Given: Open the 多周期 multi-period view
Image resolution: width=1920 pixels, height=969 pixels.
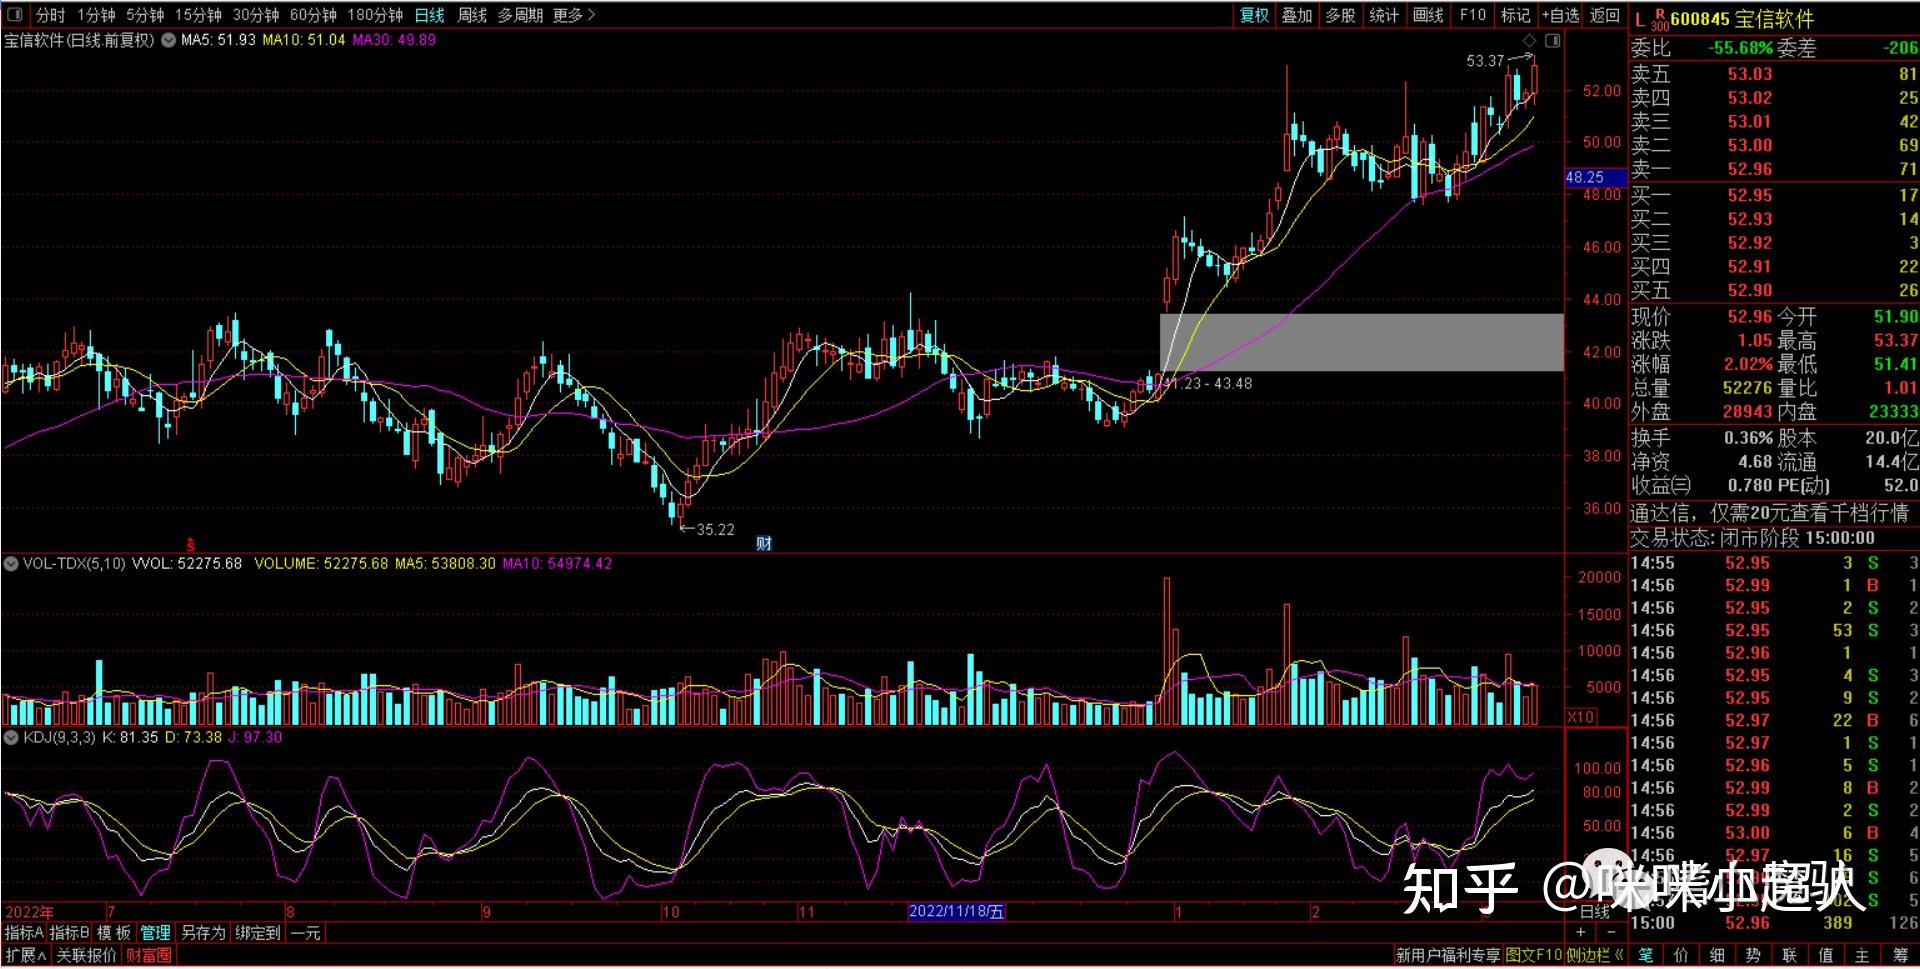Looking at the screenshot, I should tap(520, 15).
